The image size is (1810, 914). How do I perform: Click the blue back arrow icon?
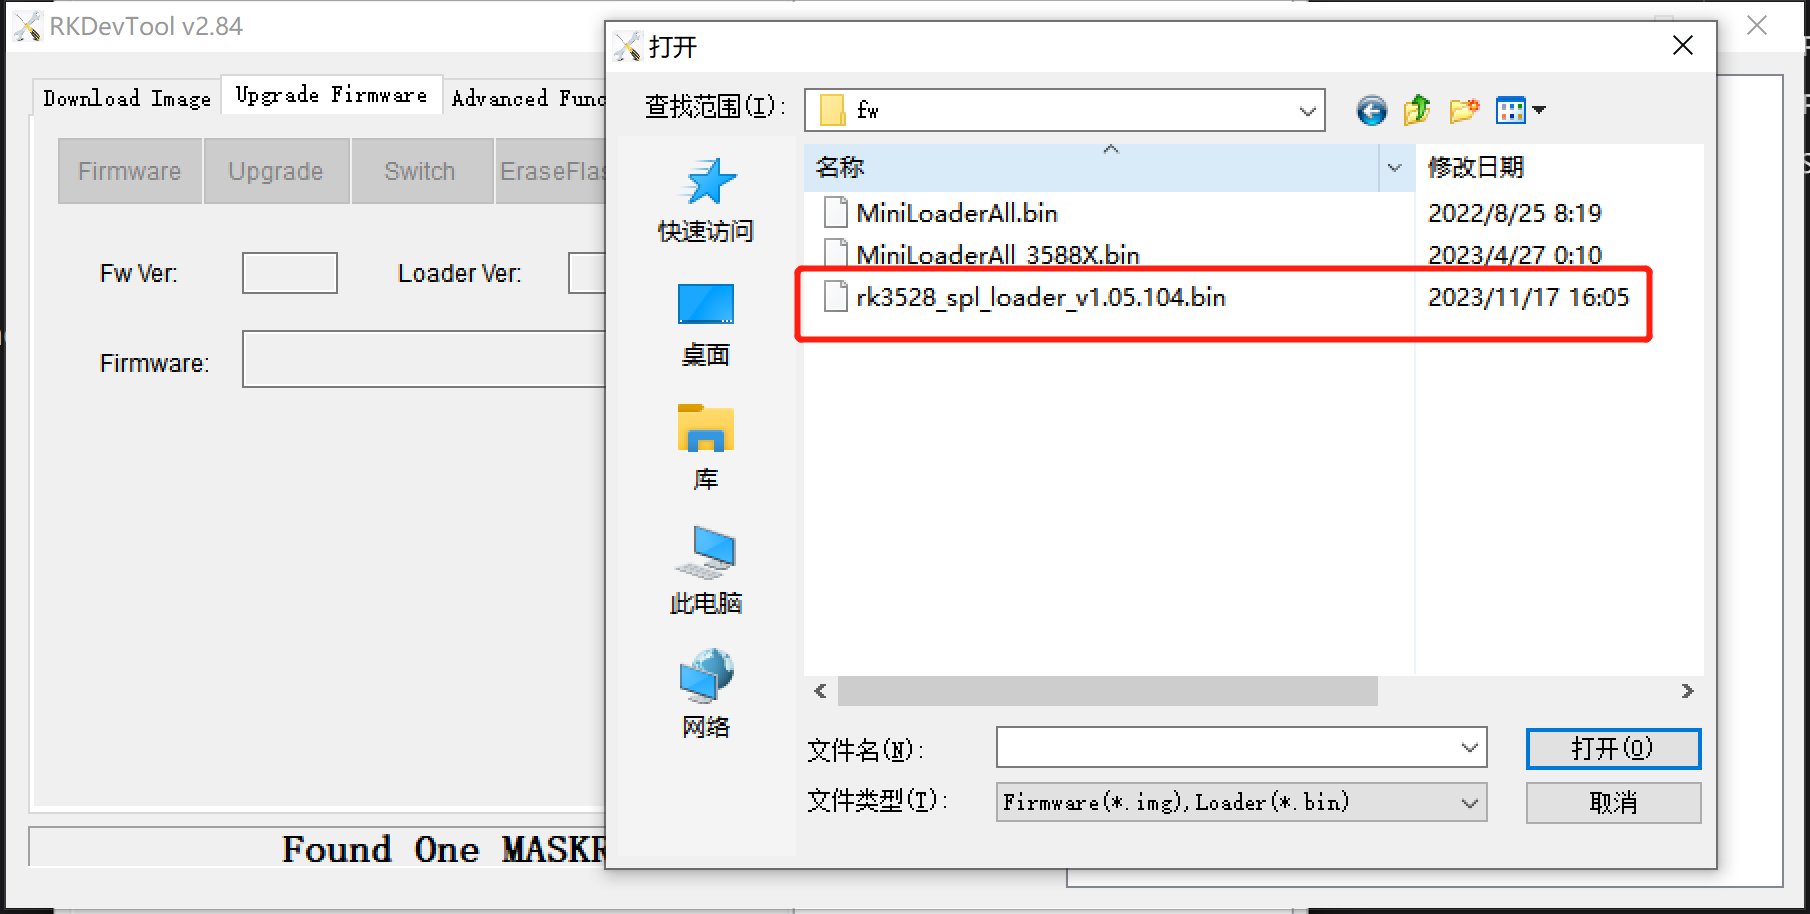tap(1371, 110)
